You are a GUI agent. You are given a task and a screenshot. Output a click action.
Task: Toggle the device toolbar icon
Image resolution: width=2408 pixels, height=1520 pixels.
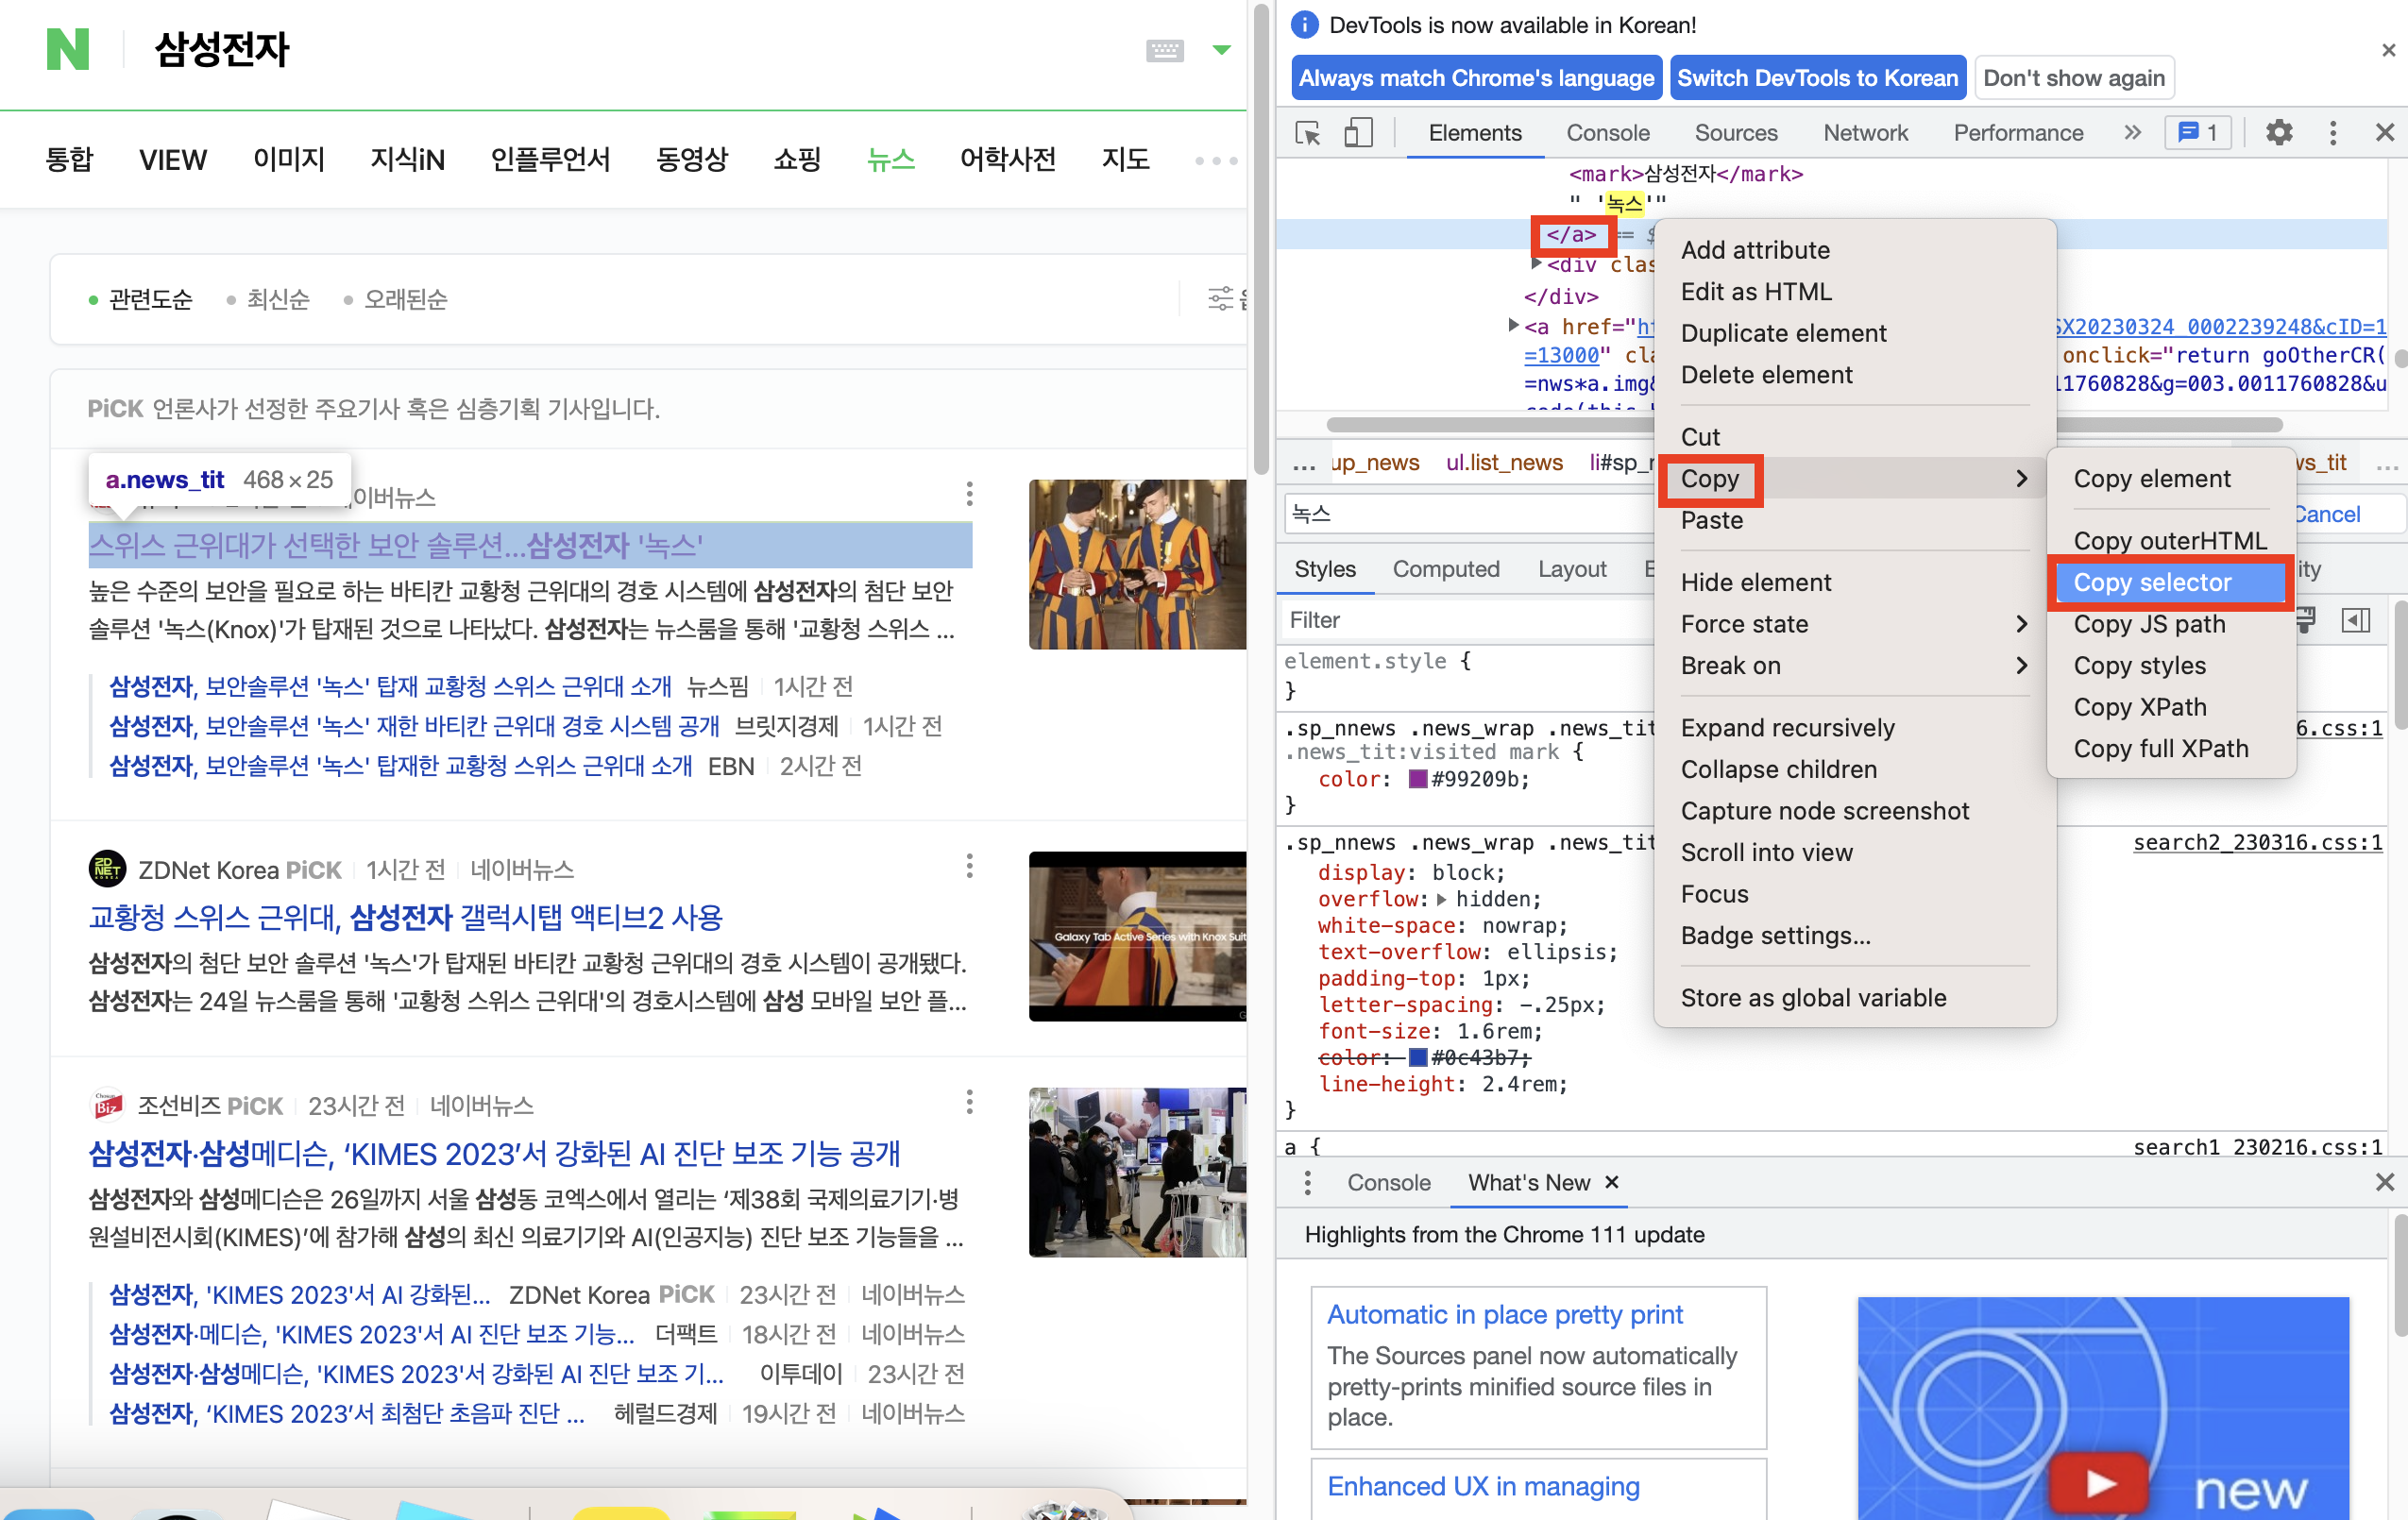click(1359, 132)
